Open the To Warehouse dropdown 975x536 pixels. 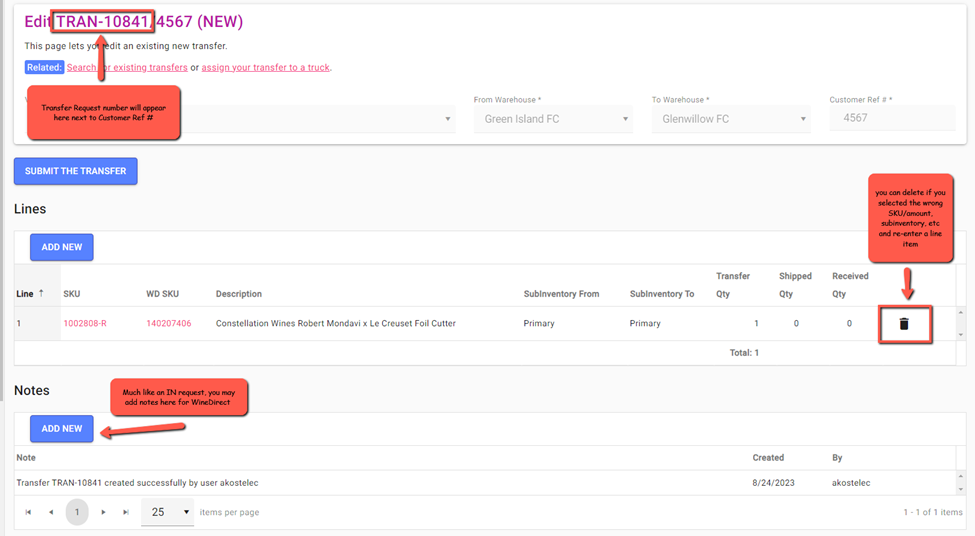point(731,119)
